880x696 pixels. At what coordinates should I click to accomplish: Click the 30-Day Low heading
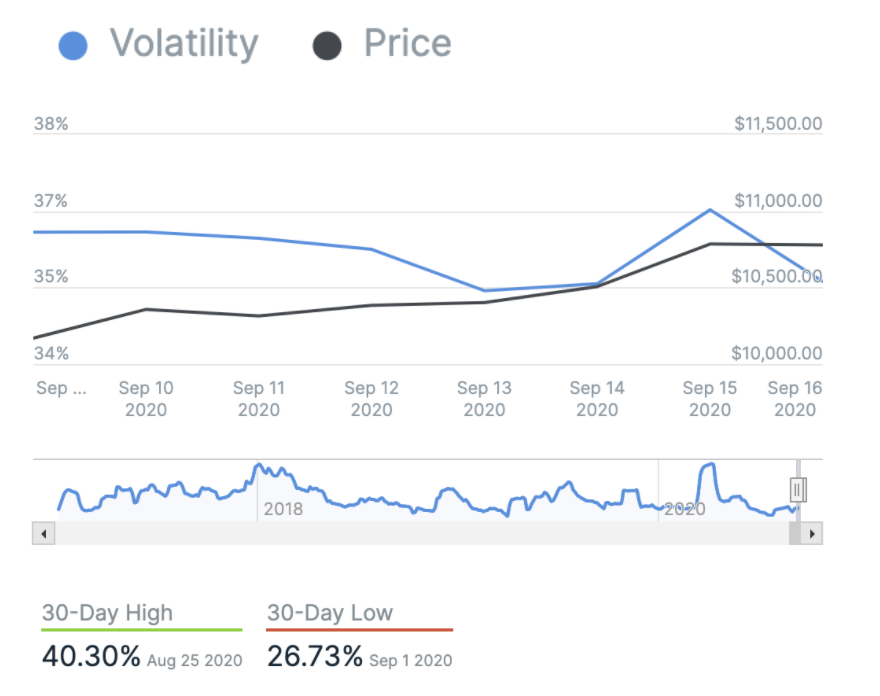[330, 613]
